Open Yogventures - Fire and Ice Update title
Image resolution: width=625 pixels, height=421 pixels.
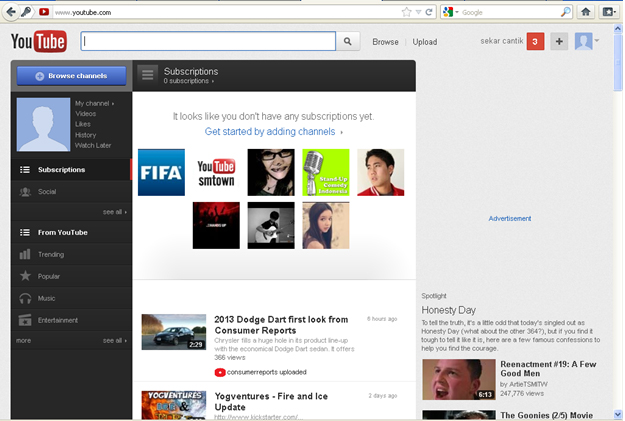tap(271, 401)
